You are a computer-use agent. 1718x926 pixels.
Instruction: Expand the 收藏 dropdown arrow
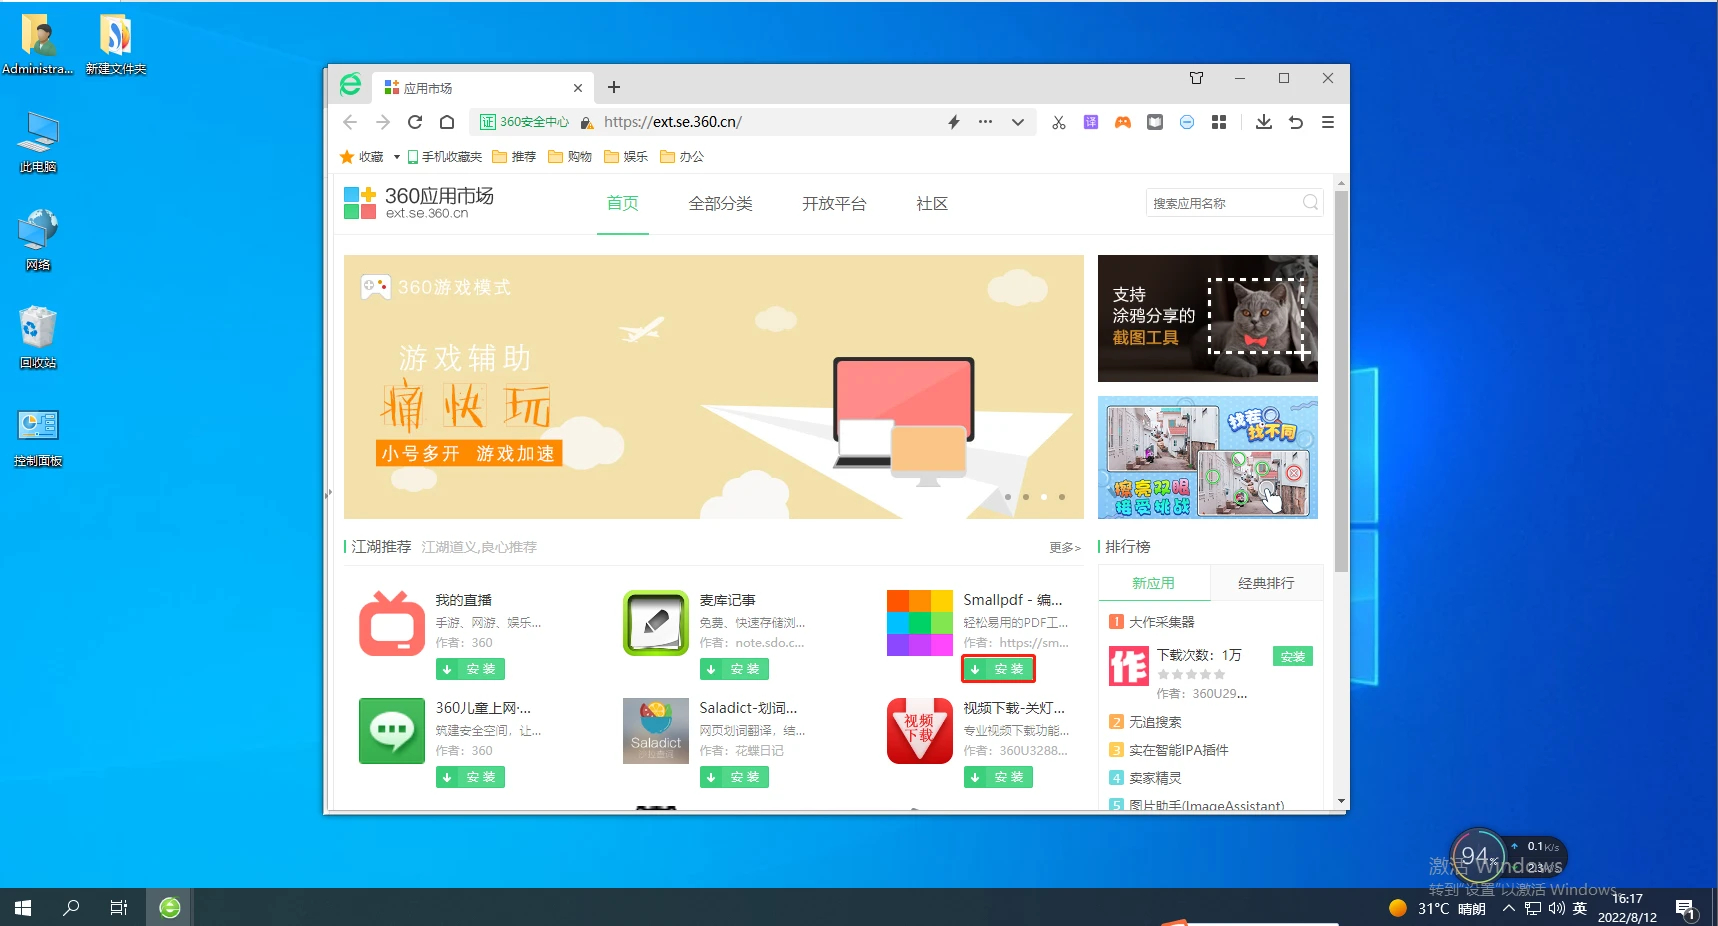tap(396, 157)
